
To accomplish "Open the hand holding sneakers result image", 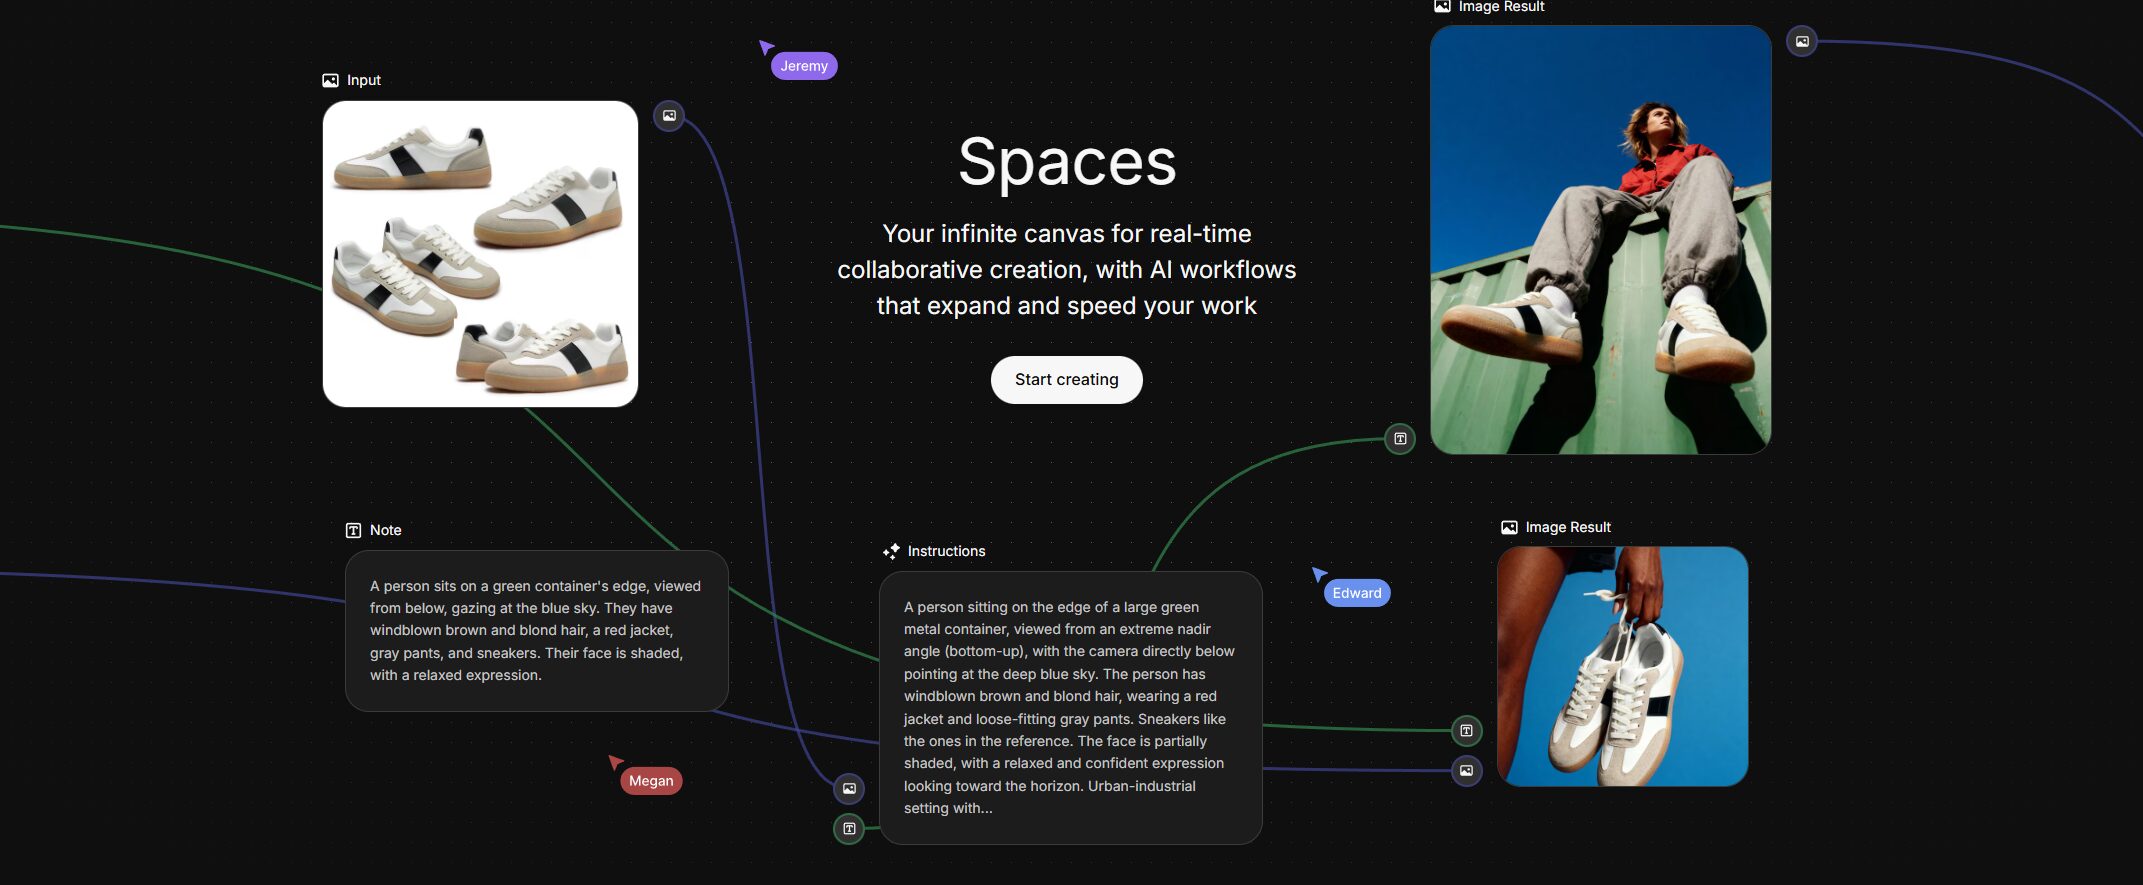I will 1622,666.
